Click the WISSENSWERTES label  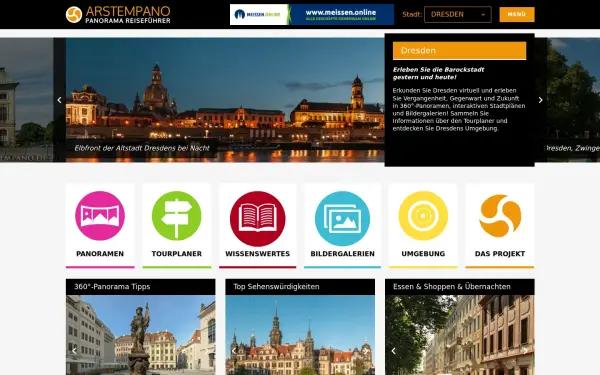click(x=258, y=254)
